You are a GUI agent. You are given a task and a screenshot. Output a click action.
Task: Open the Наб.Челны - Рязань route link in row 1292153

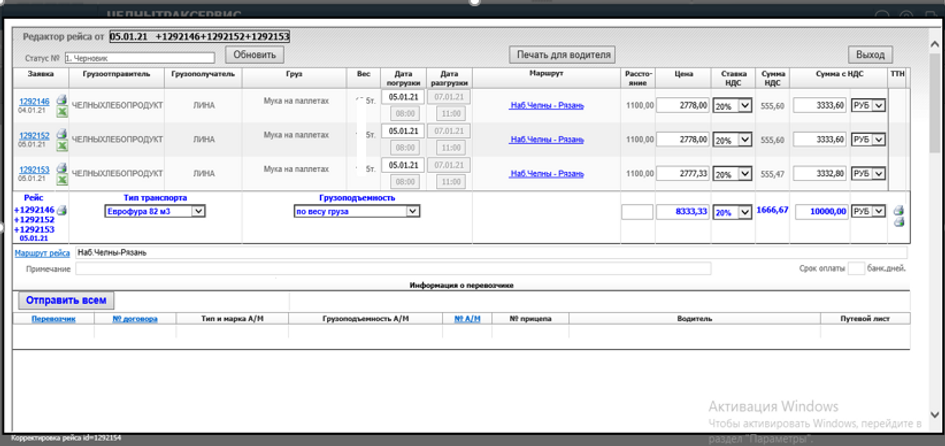tap(546, 174)
